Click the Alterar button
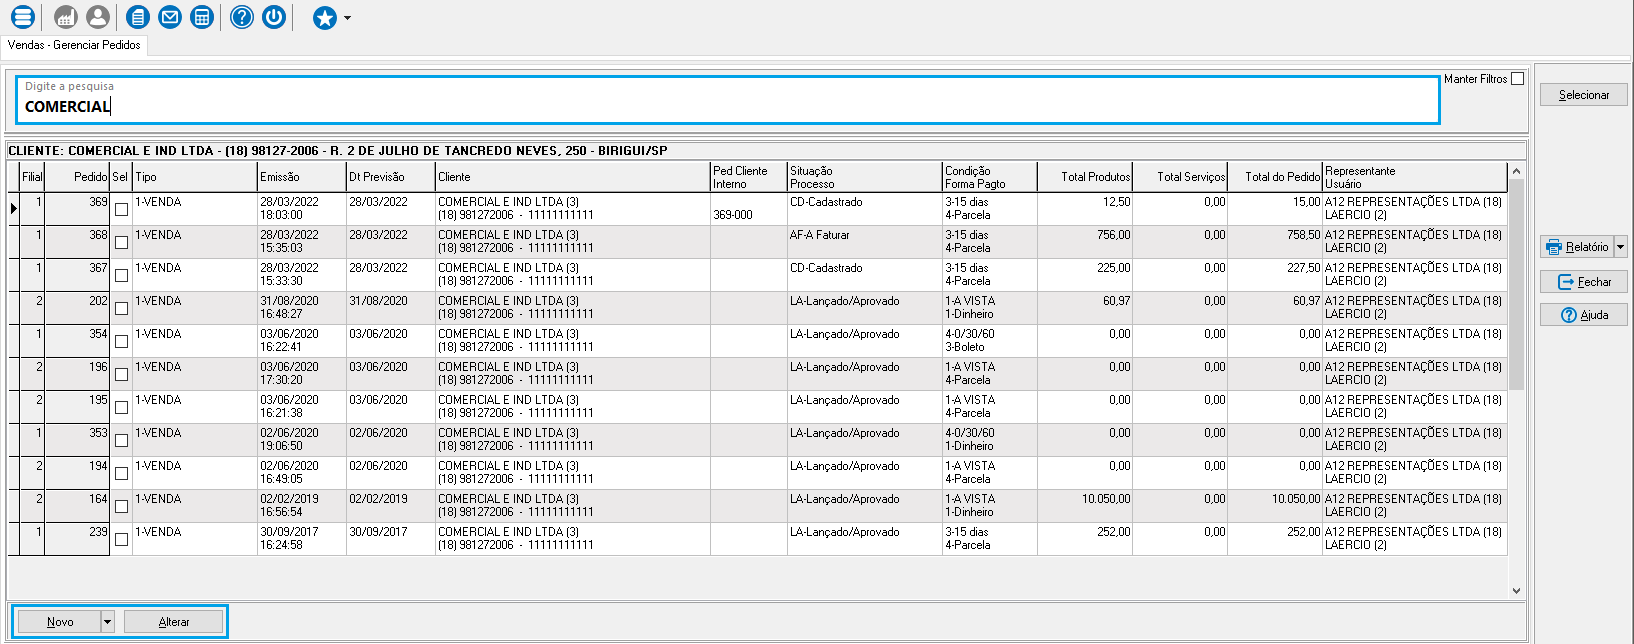Image resolution: width=1634 pixels, height=644 pixels. click(174, 622)
